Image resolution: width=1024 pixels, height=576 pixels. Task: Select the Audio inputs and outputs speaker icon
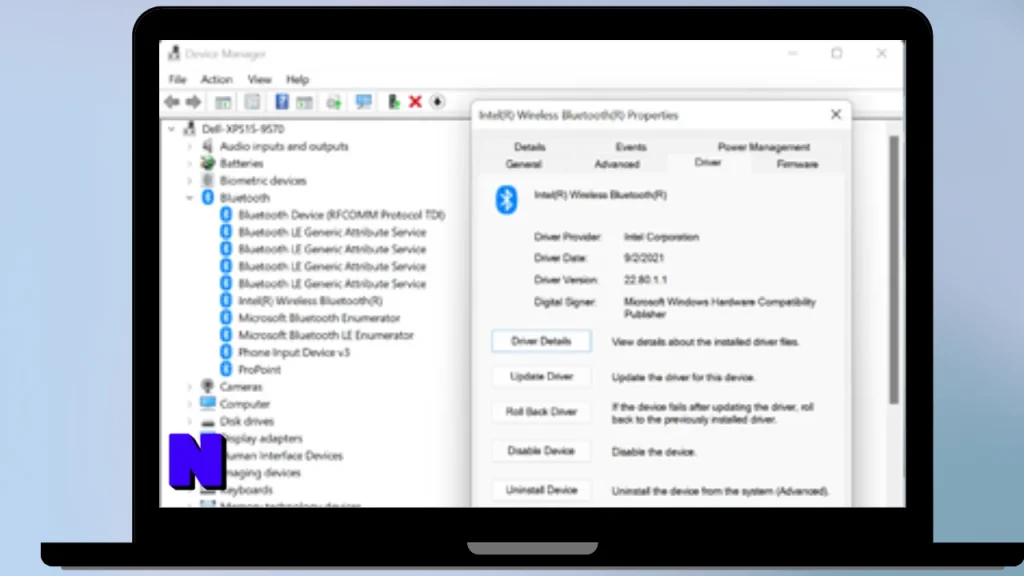pos(208,146)
